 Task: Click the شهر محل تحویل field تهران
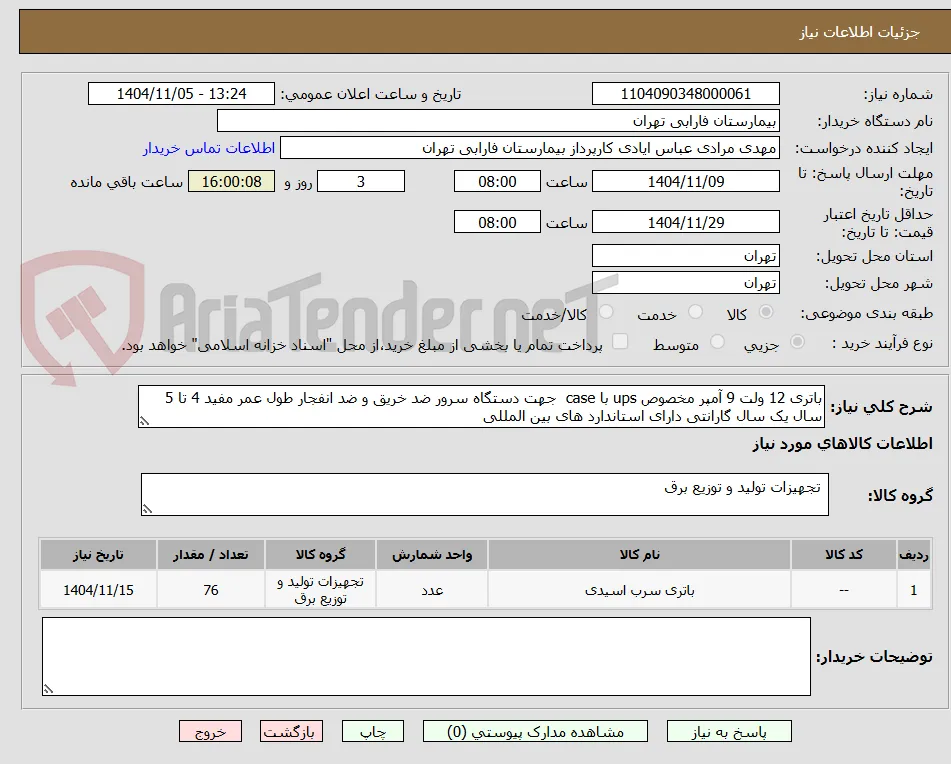pyautogui.click(x=685, y=283)
